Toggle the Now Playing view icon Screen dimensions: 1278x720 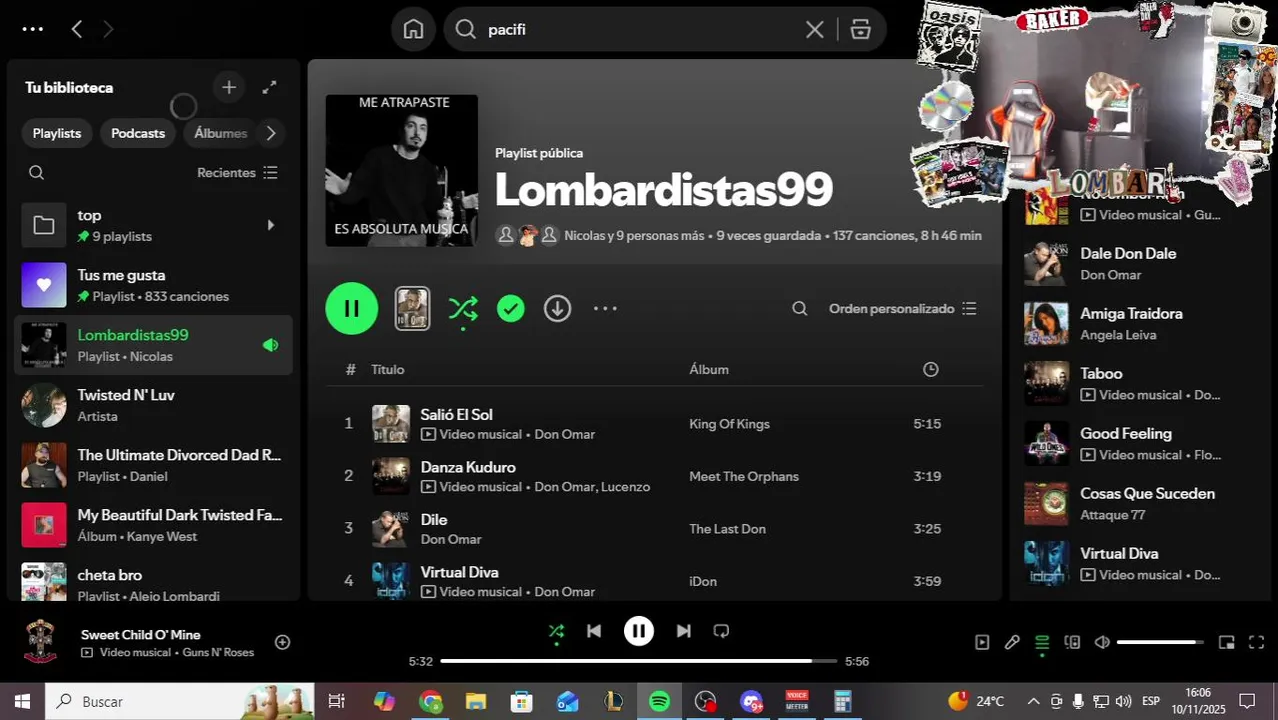tap(982, 642)
